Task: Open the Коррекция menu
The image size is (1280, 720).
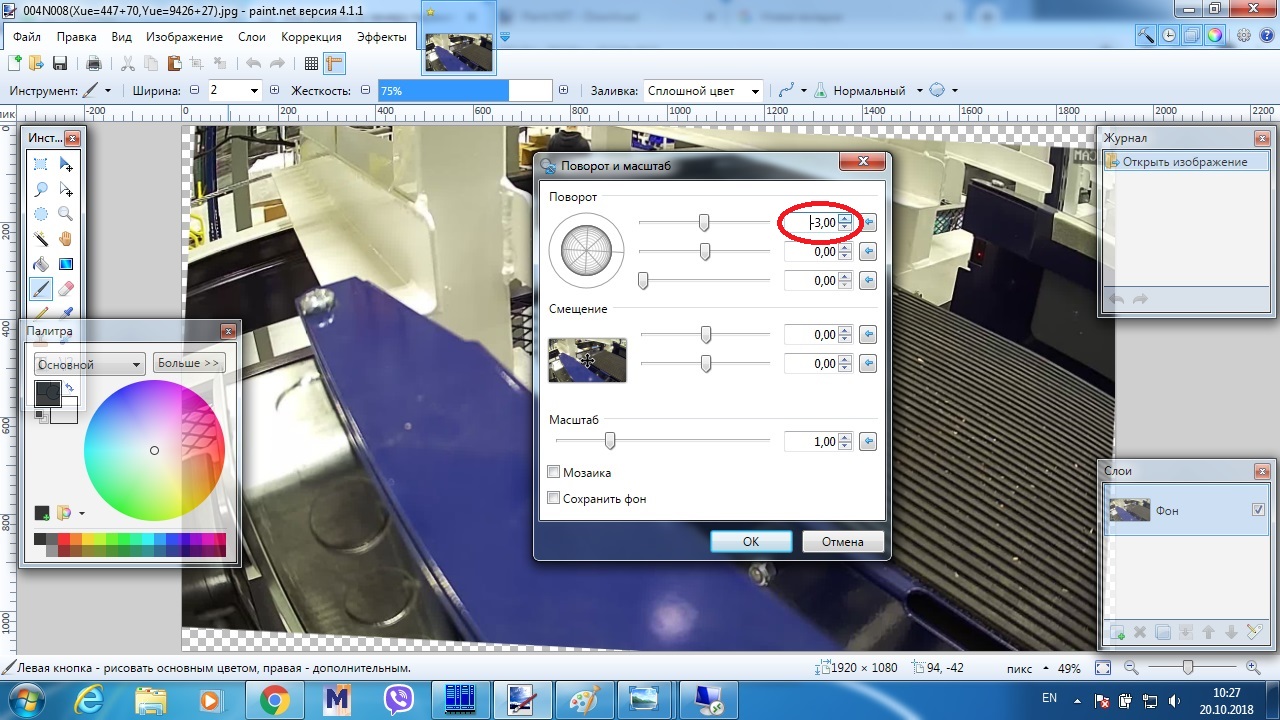Action: [x=312, y=37]
